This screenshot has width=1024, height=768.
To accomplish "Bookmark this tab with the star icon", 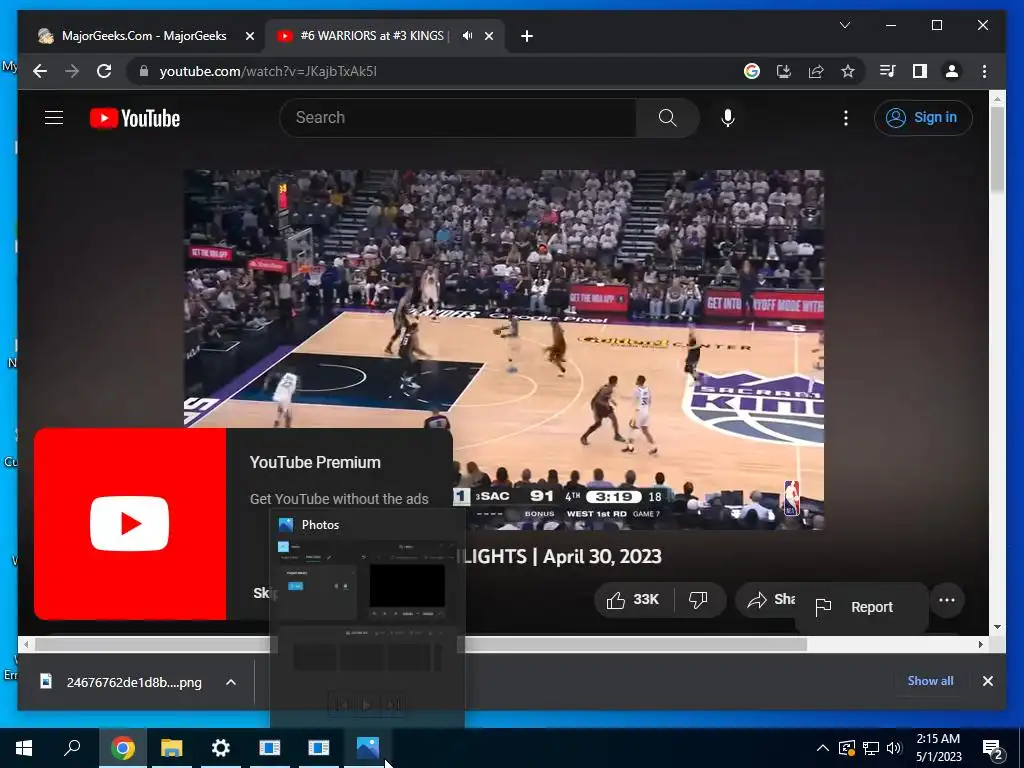I will point(848,71).
